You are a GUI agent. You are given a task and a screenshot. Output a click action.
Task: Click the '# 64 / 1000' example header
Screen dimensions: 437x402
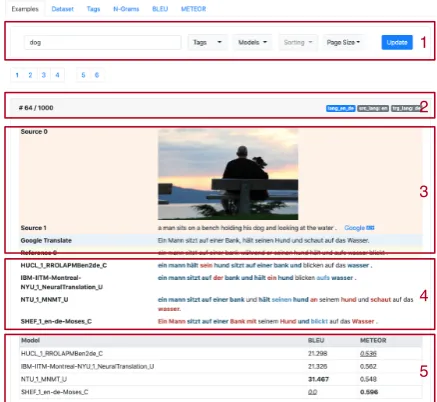point(36,108)
